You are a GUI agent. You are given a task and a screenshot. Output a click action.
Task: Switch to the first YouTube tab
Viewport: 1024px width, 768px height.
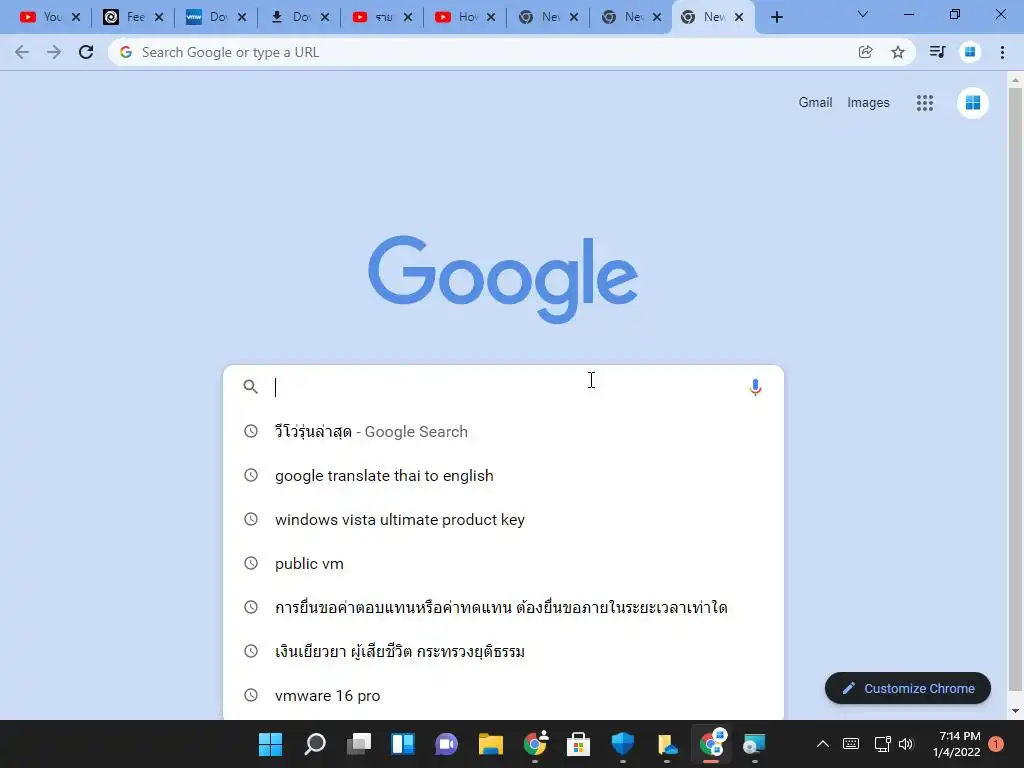point(41,17)
